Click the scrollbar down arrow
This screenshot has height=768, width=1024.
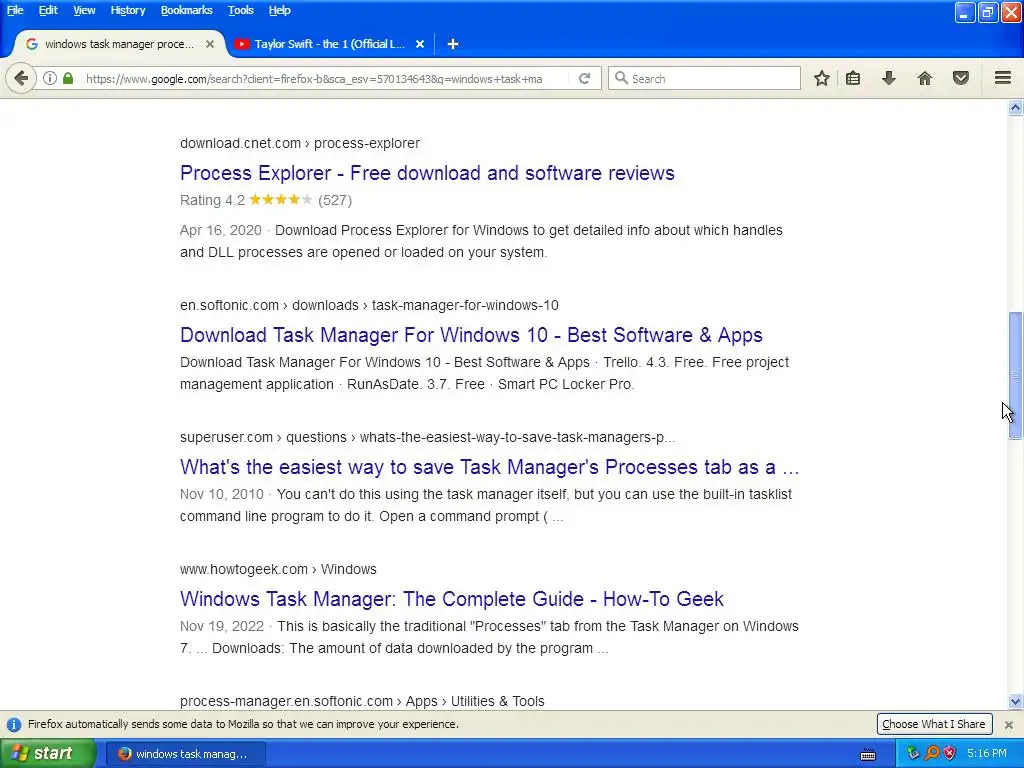pyautogui.click(x=1015, y=702)
